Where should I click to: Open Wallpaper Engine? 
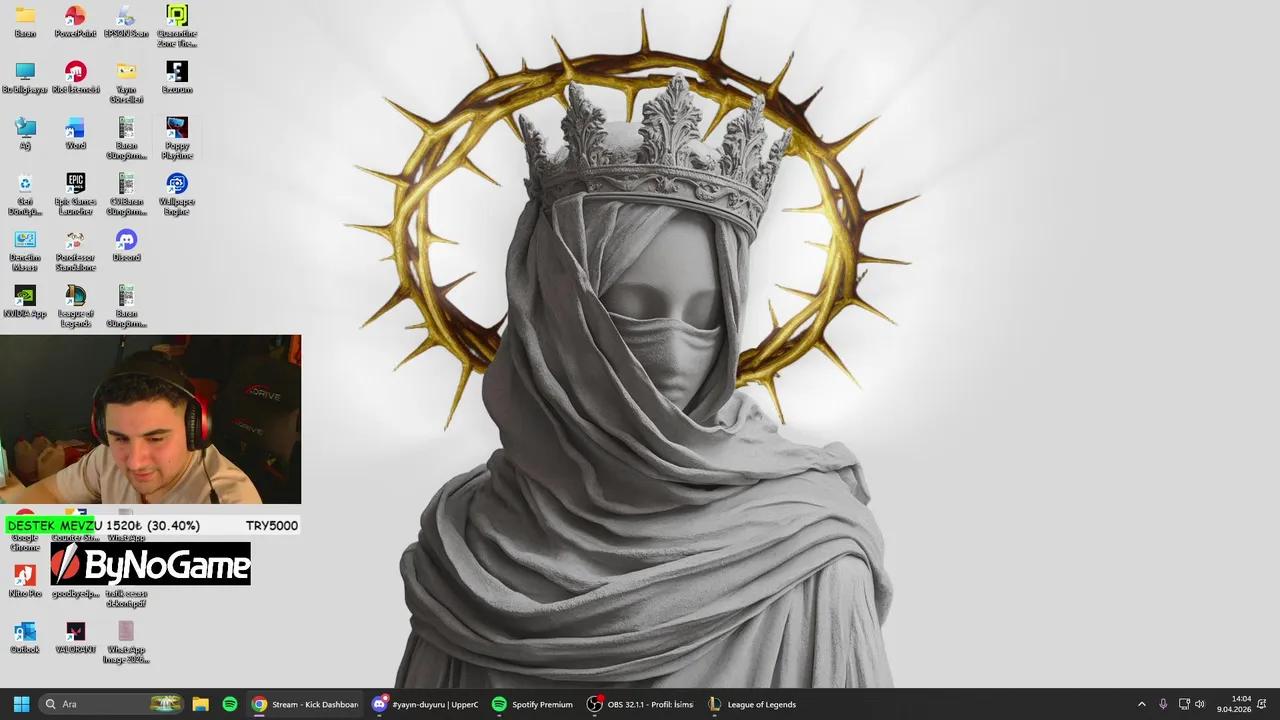[177, 186]
